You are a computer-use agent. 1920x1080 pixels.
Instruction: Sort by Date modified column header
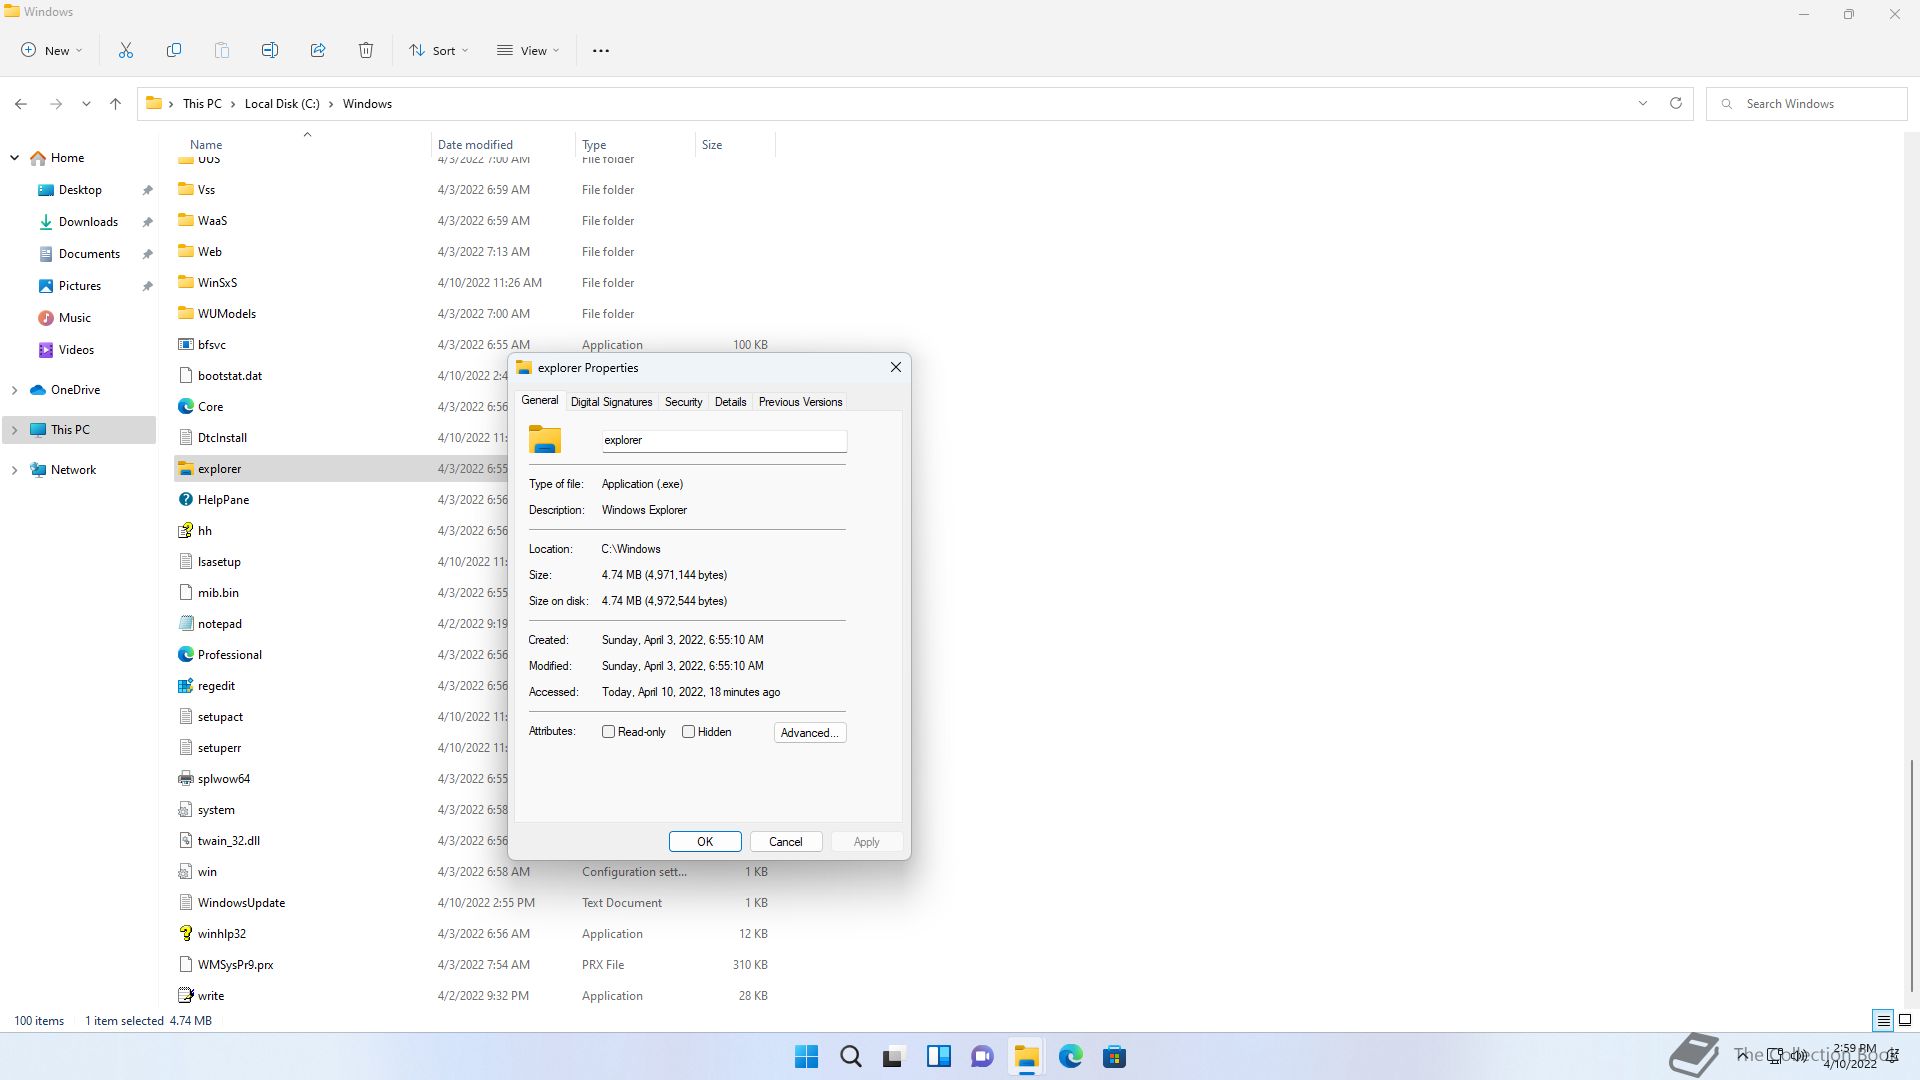(x=475, y=145)
